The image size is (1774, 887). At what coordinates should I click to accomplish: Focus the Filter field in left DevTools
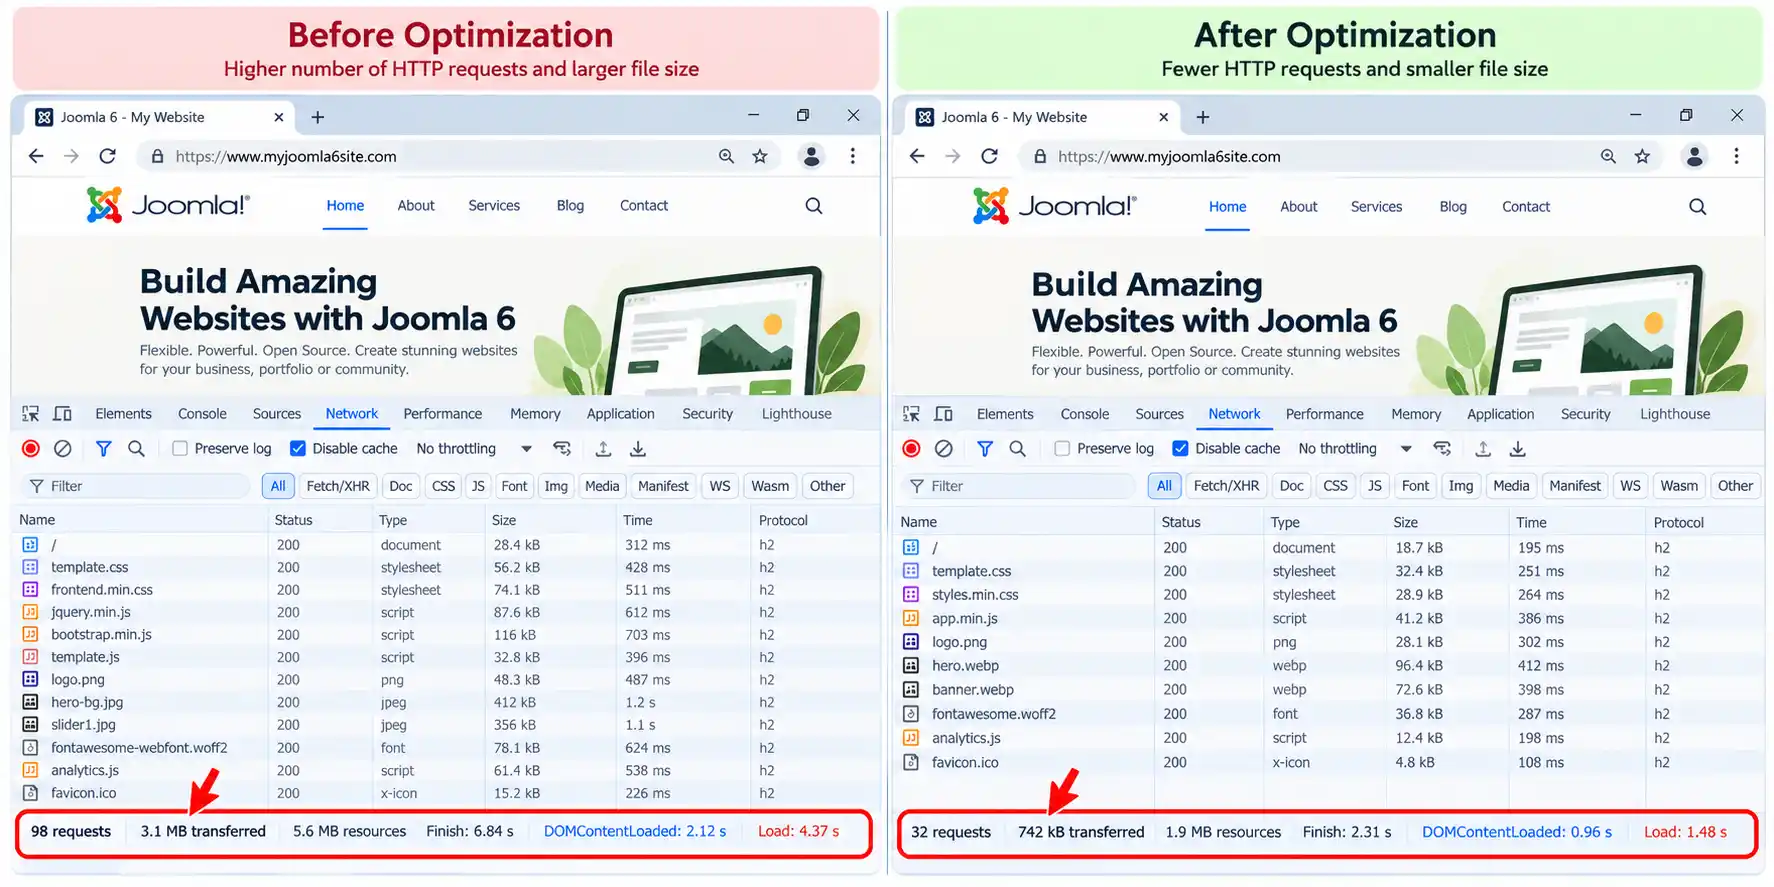(135, 486)
